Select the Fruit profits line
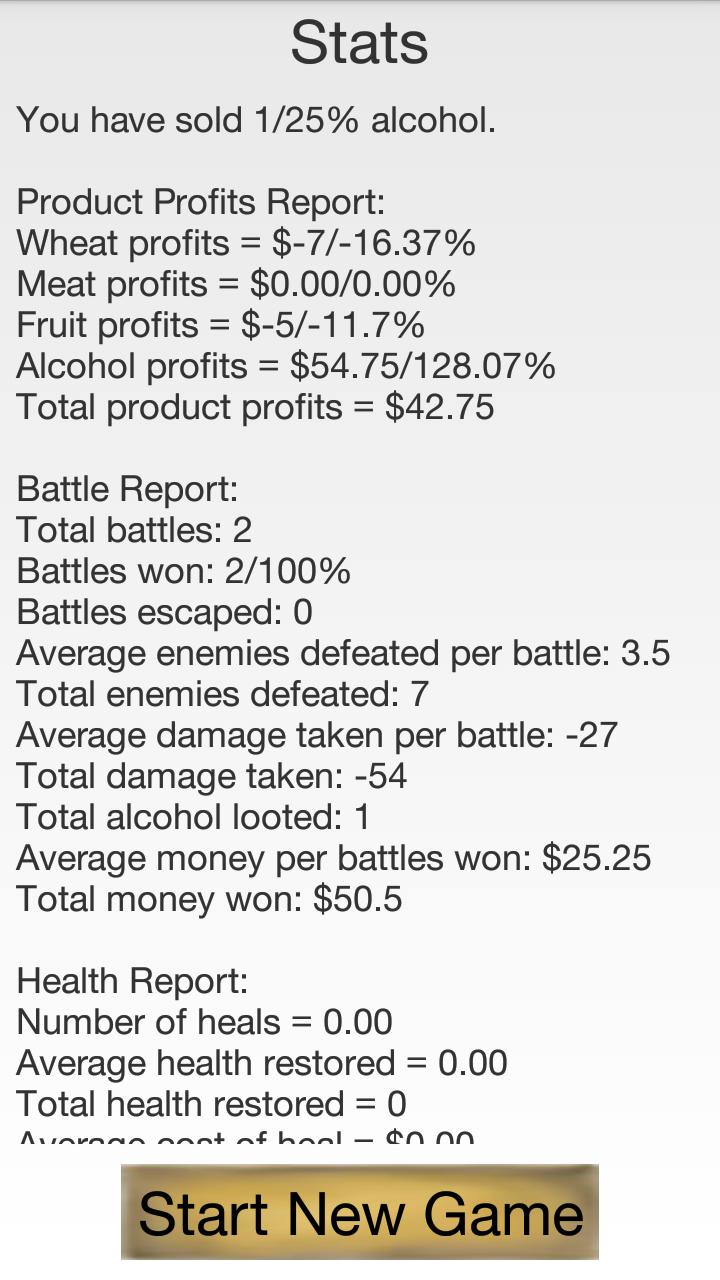This screenshot has height=1280, width=720. tap(221, 325)
